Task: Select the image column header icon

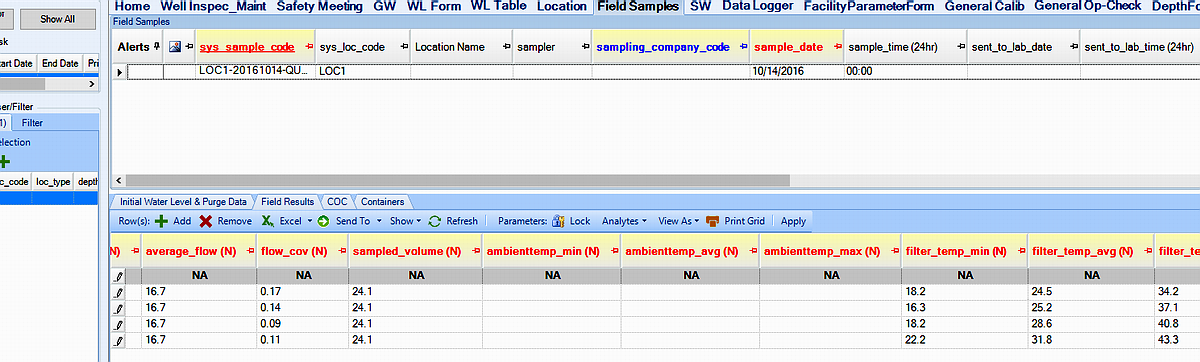Action: coord(175,47)
